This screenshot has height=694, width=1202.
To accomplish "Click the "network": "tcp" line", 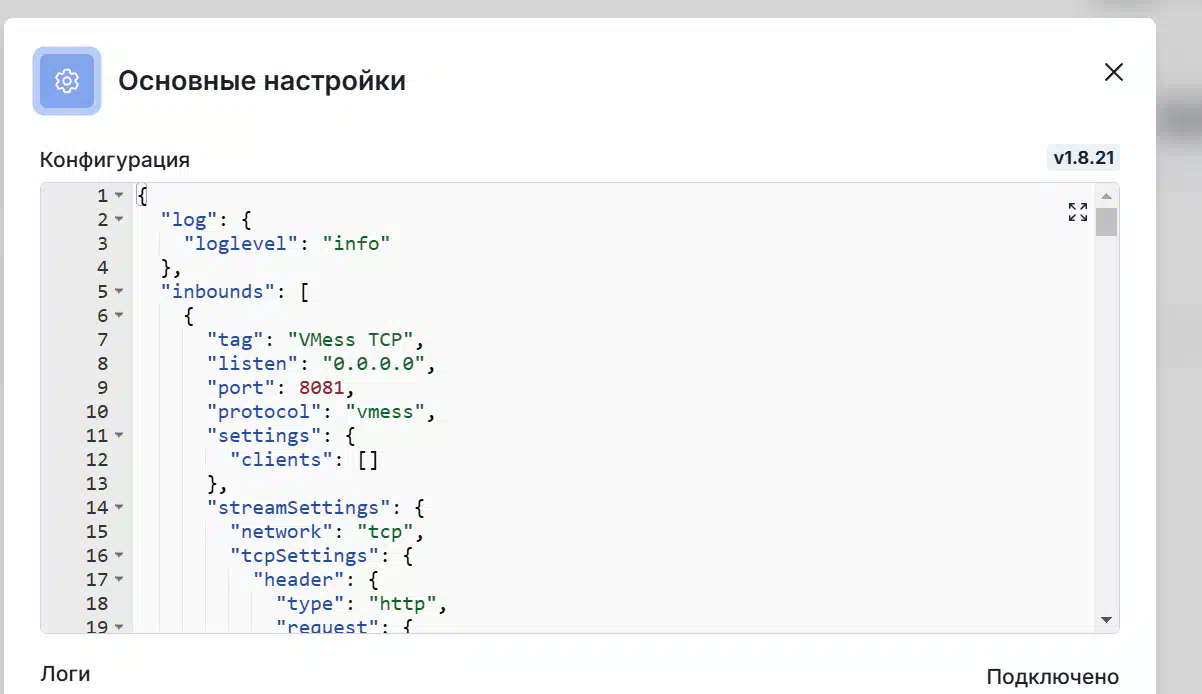I will pos(328,531).
